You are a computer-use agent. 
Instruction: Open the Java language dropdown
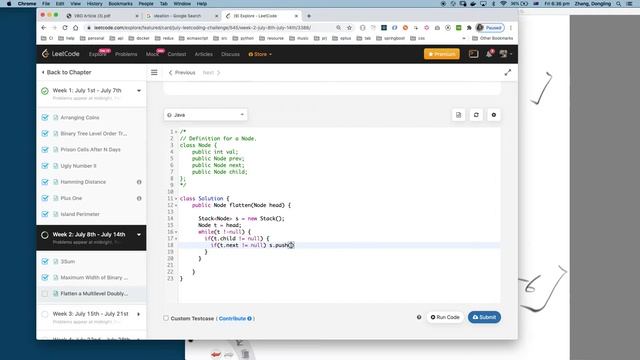click(205, 115)
